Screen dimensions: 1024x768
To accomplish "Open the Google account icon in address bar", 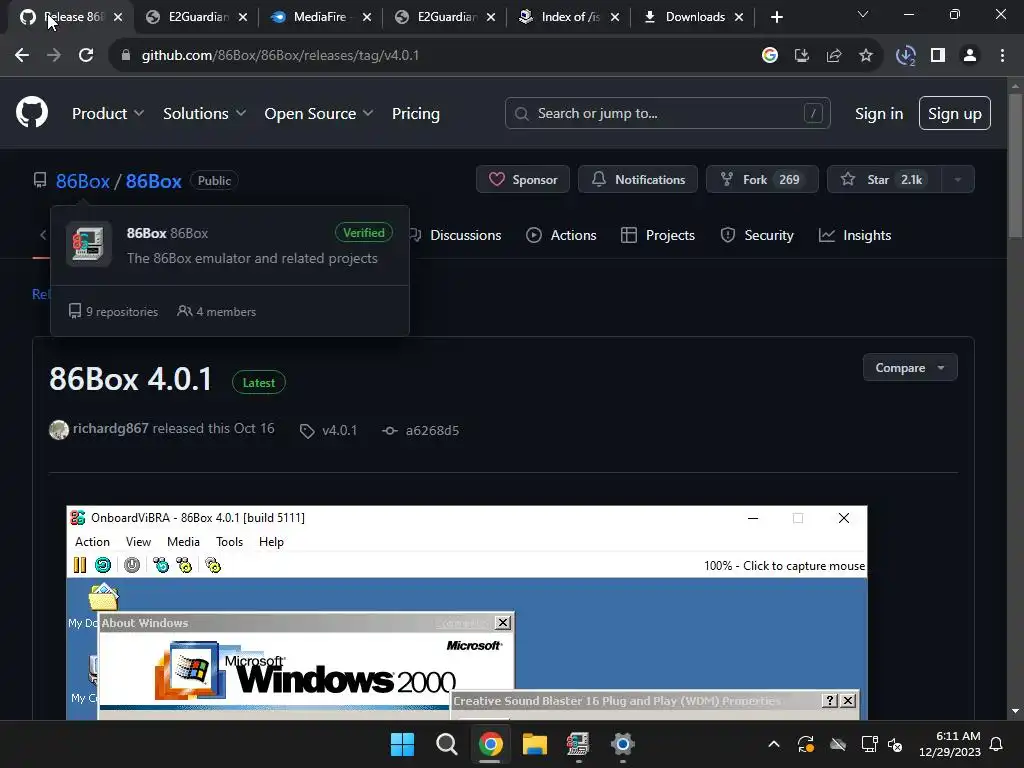I will click(770, 56).
